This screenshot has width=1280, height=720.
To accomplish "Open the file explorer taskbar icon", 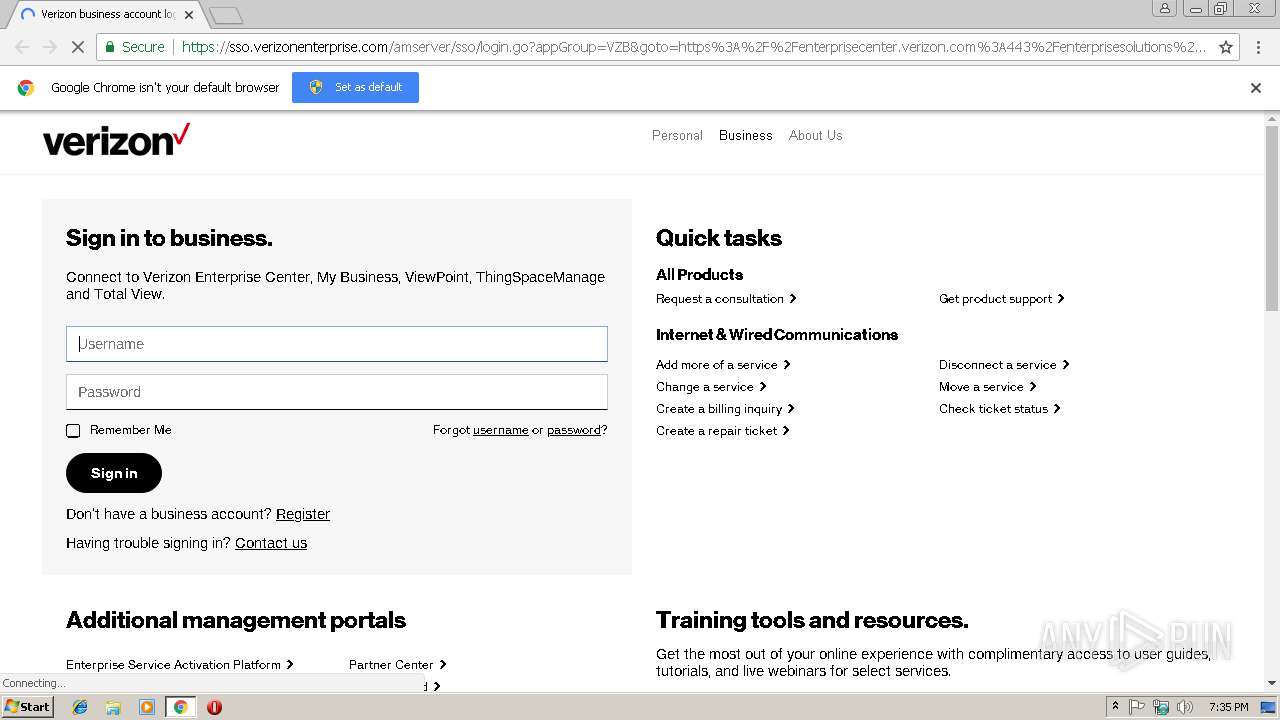I will 113,707.
